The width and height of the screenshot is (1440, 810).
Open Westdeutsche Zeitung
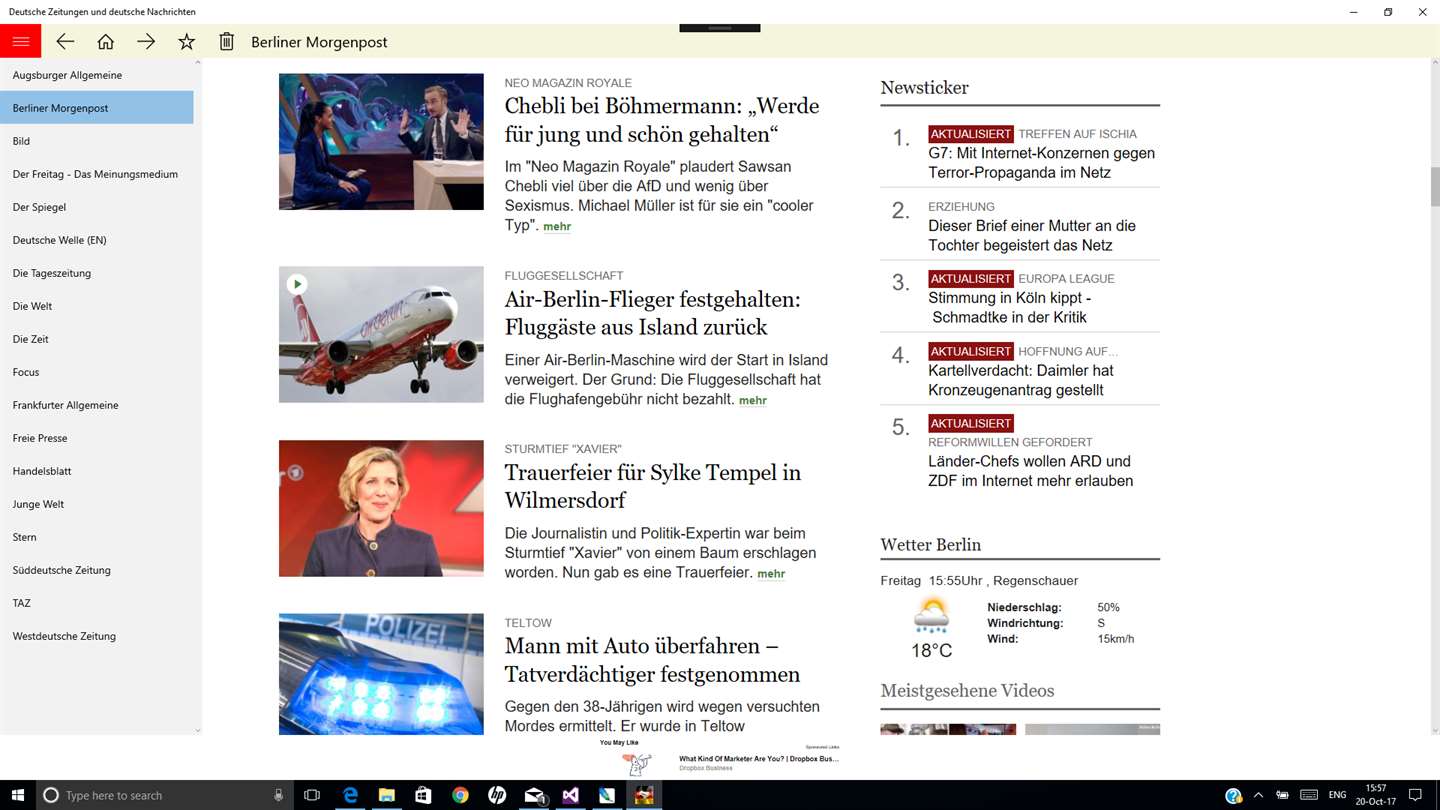[x=97, y=636]
